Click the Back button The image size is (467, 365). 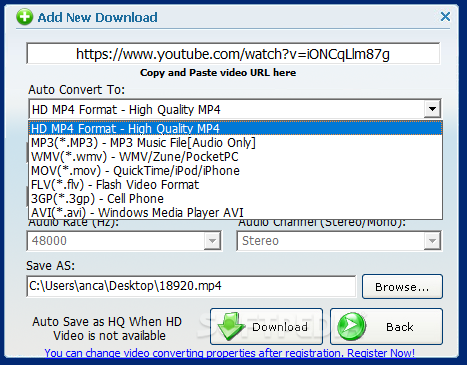tap(386, 326)
